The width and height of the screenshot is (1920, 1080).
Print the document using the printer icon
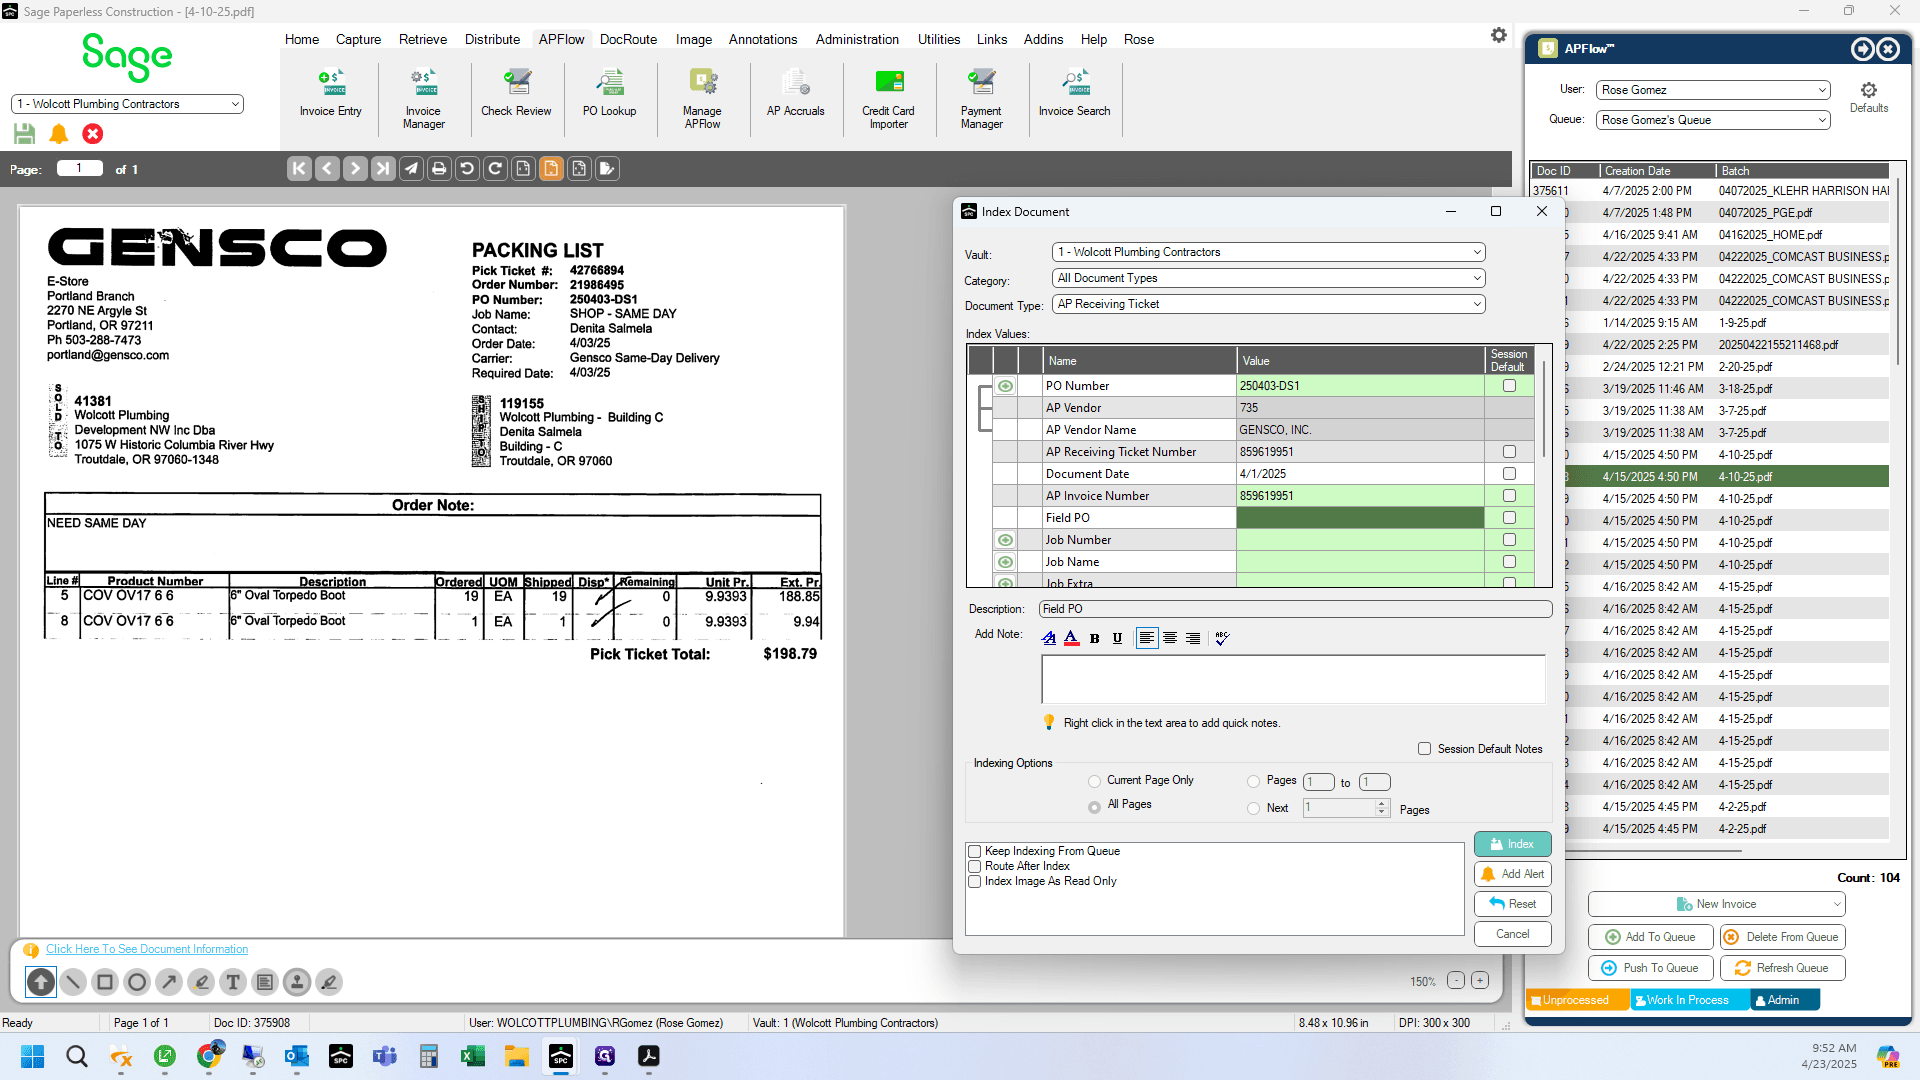(x=439, y=169)
